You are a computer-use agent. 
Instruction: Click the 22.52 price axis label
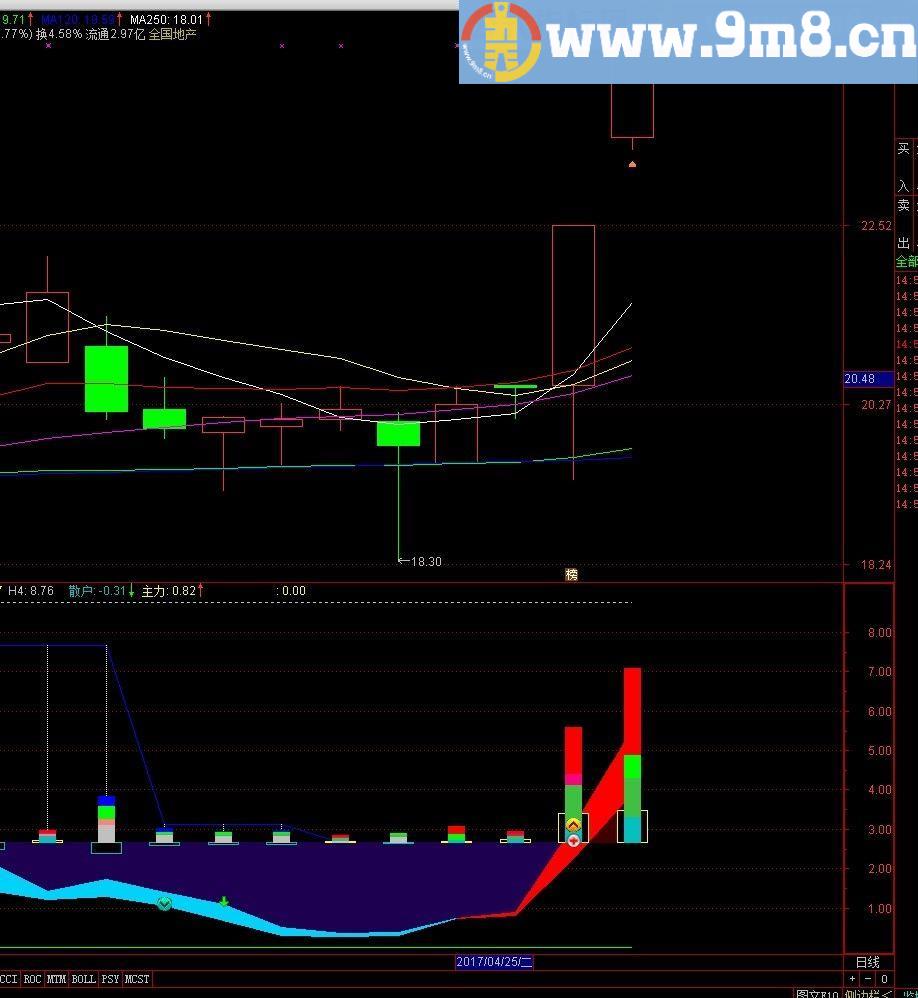(876, 225)
